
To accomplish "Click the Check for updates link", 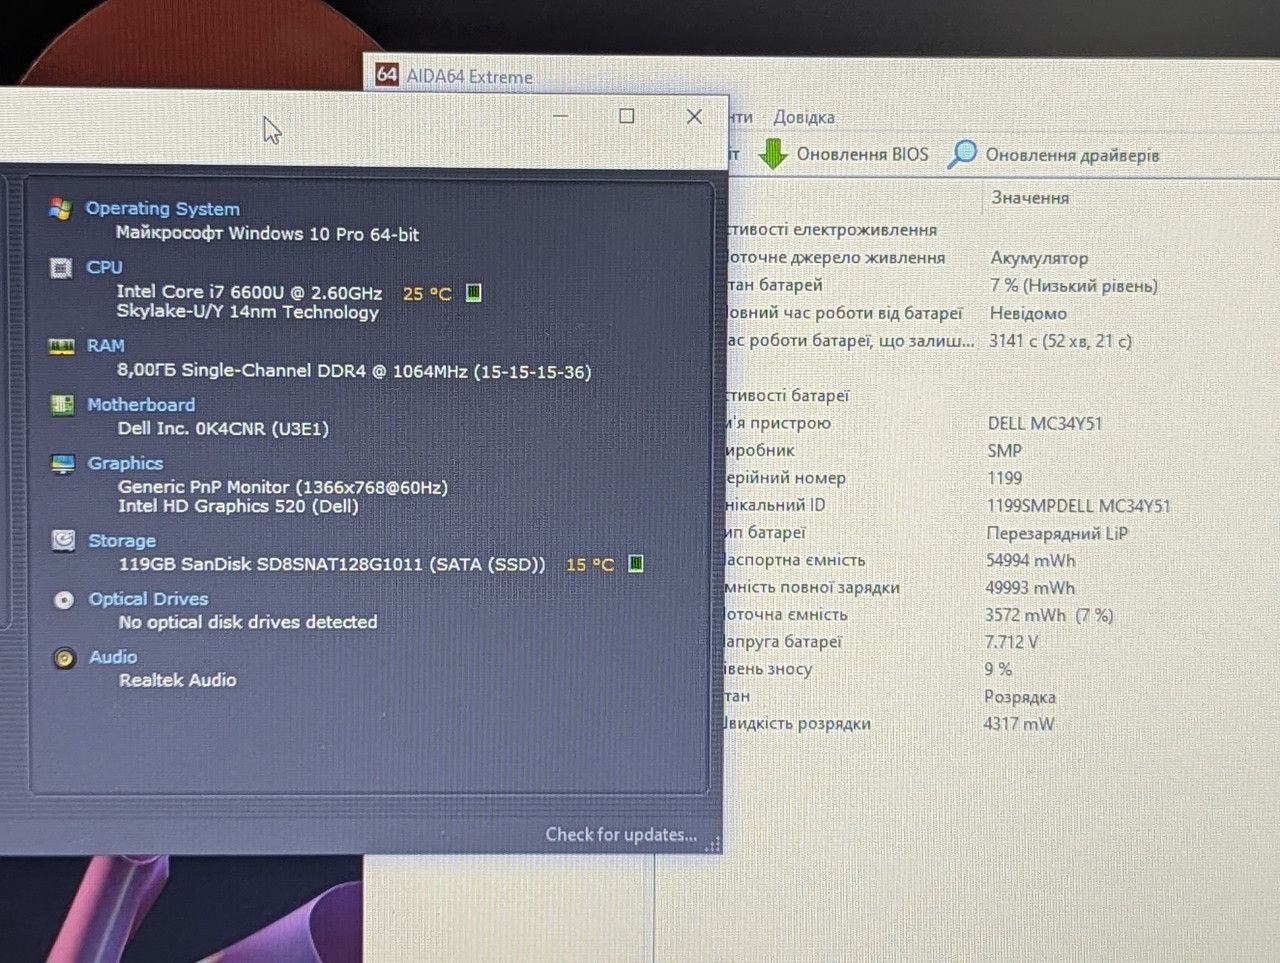I will [x=621, y=834].
